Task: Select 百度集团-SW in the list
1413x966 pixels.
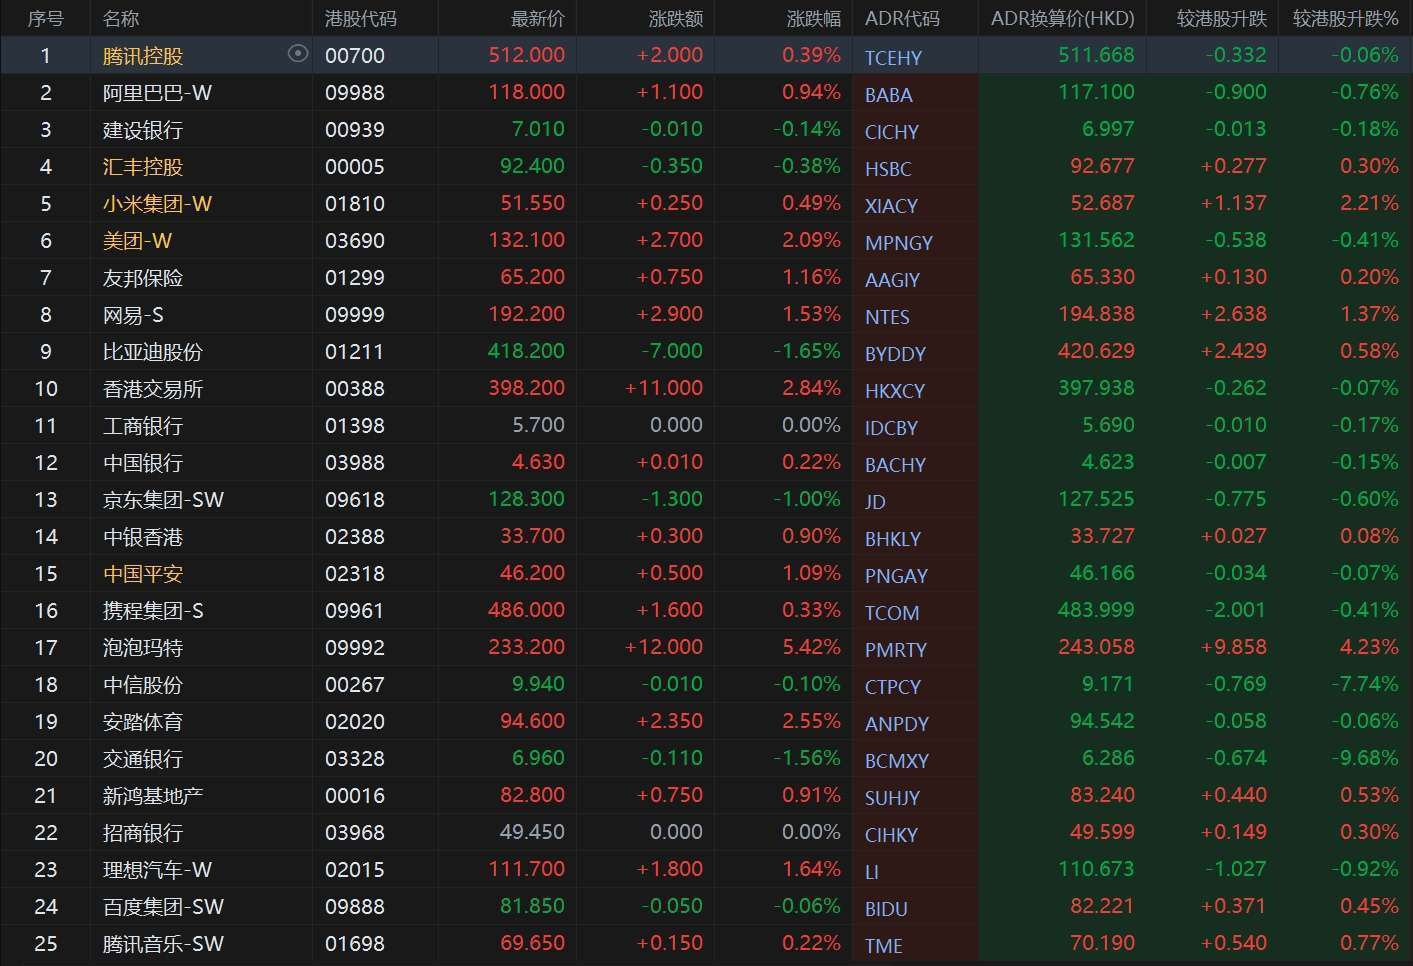Action: tap(164, 907)
